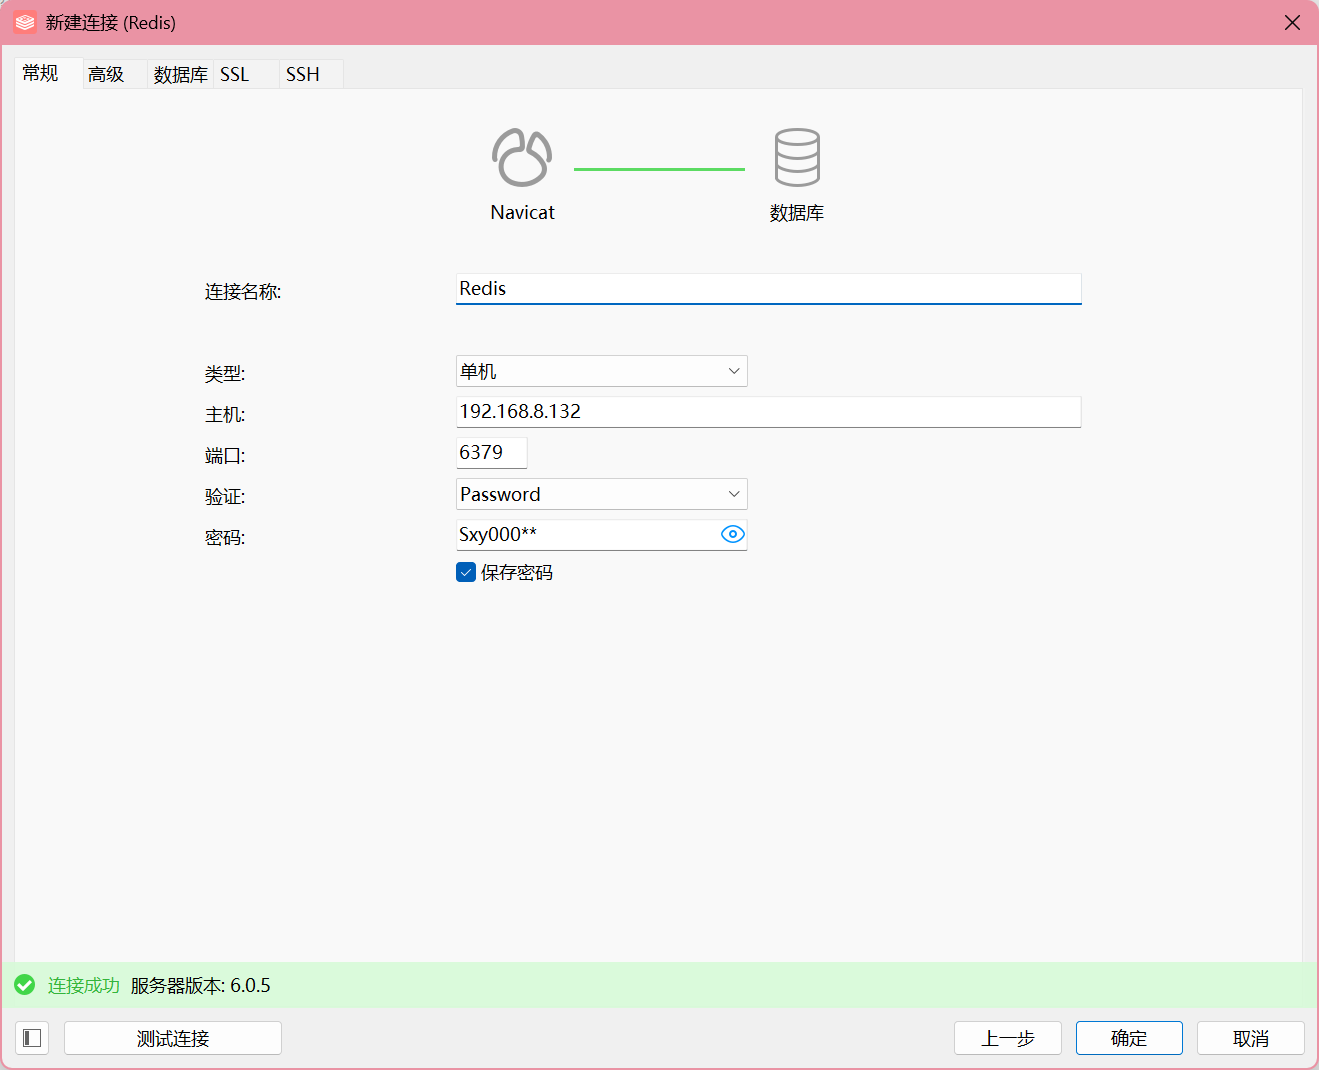
Task: Click the 测试连接 button
Action: pyautogui.click(x=173, y=1038)
